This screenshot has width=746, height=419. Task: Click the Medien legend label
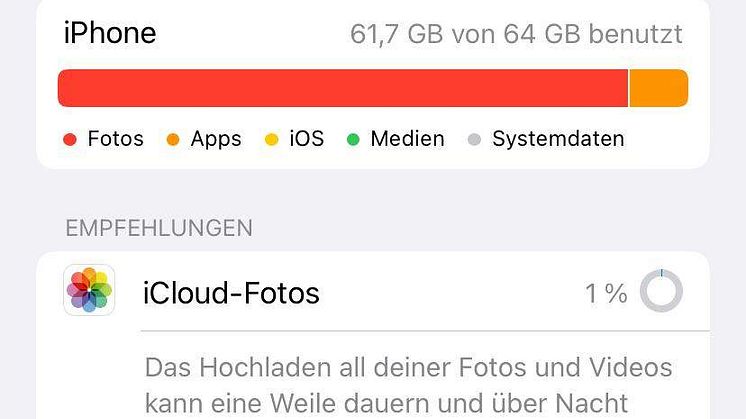point(407,139)
